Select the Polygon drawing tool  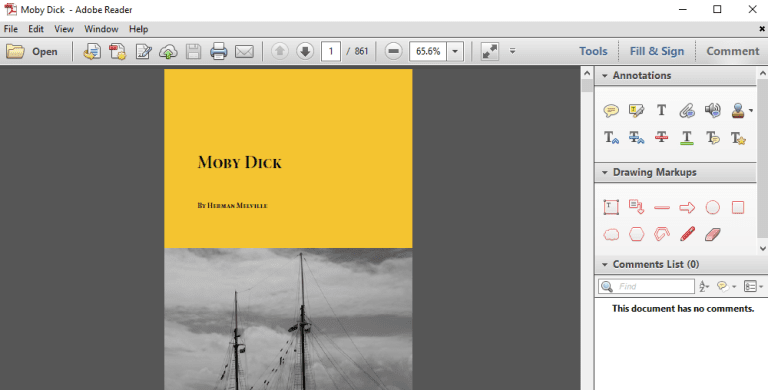coord(636,235)
